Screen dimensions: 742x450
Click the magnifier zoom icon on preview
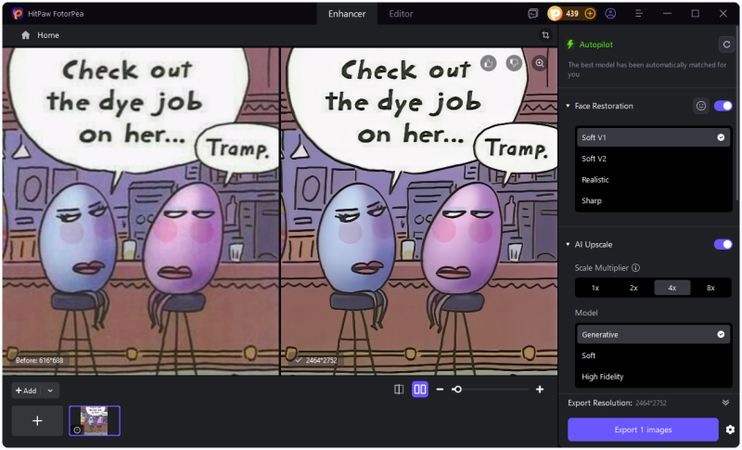tap(540, 63)
